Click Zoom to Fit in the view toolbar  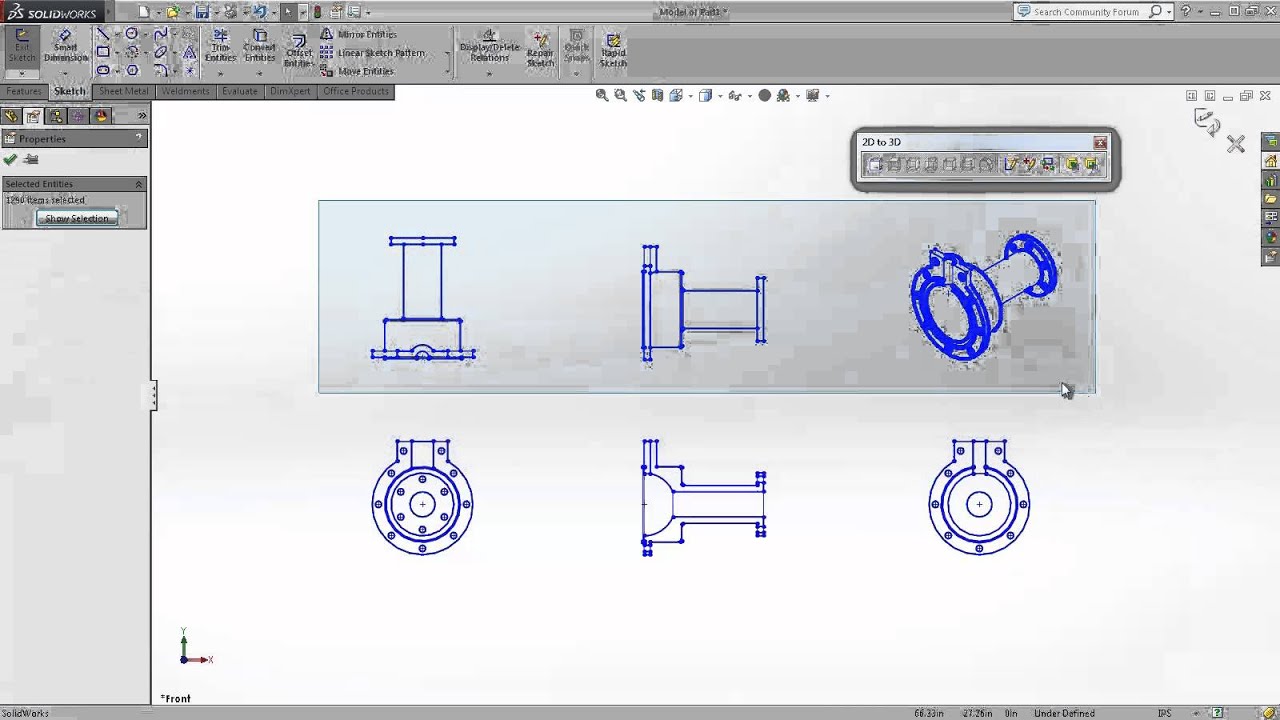click(x=602, y=95)
